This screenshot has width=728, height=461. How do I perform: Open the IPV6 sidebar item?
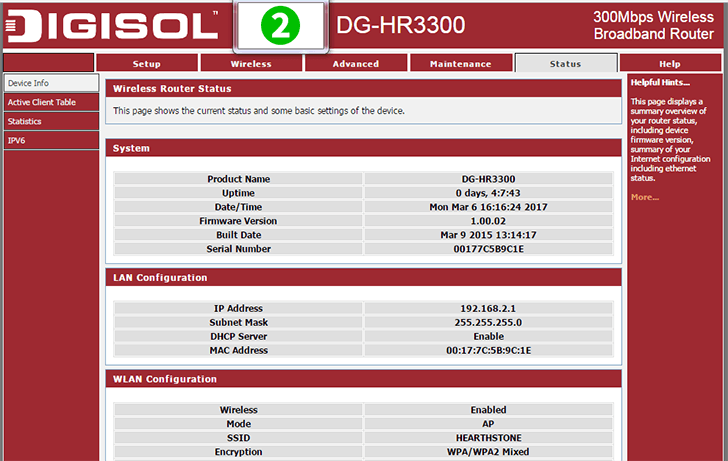click(x=51, y=140)
